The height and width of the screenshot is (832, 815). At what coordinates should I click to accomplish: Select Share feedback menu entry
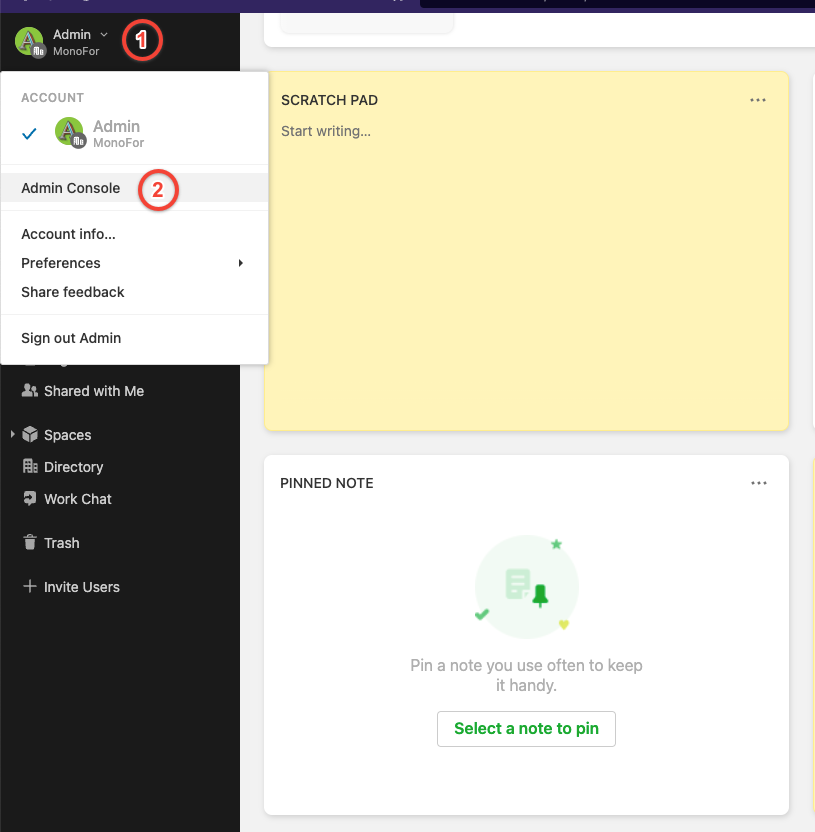click(73, 292)
